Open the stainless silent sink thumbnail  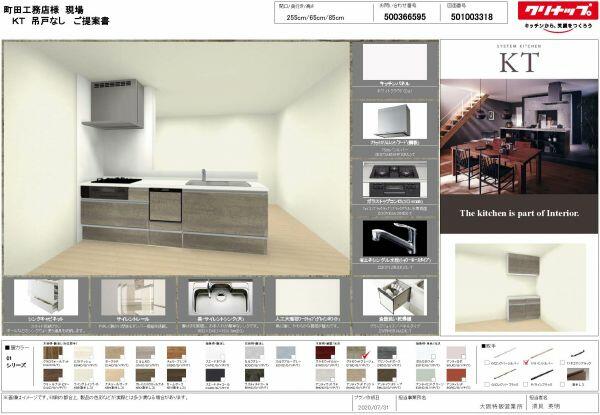point(220,297)
